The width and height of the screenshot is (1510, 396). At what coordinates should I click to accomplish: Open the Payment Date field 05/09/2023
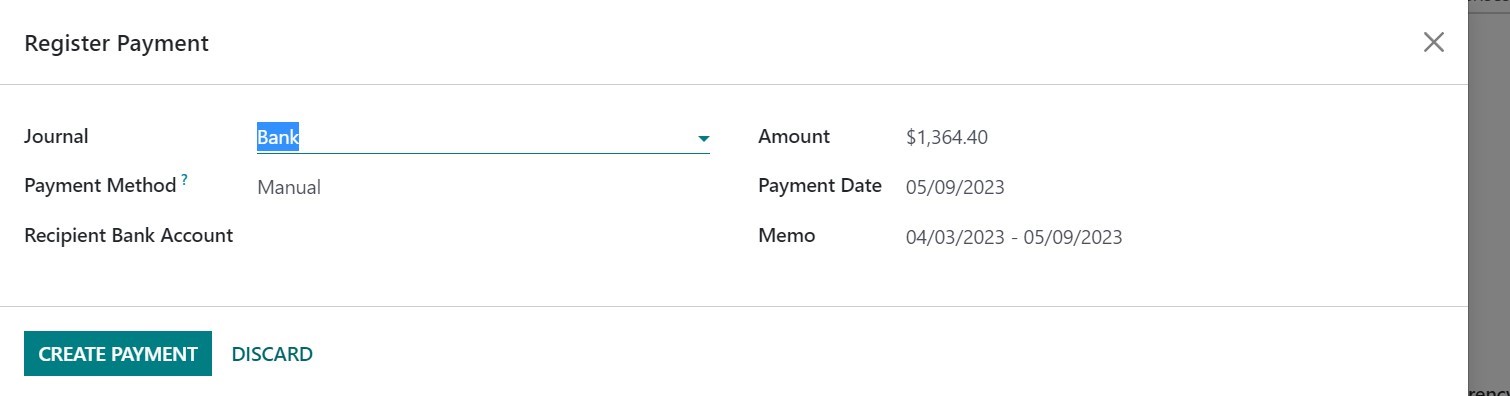tap(955, 187)
